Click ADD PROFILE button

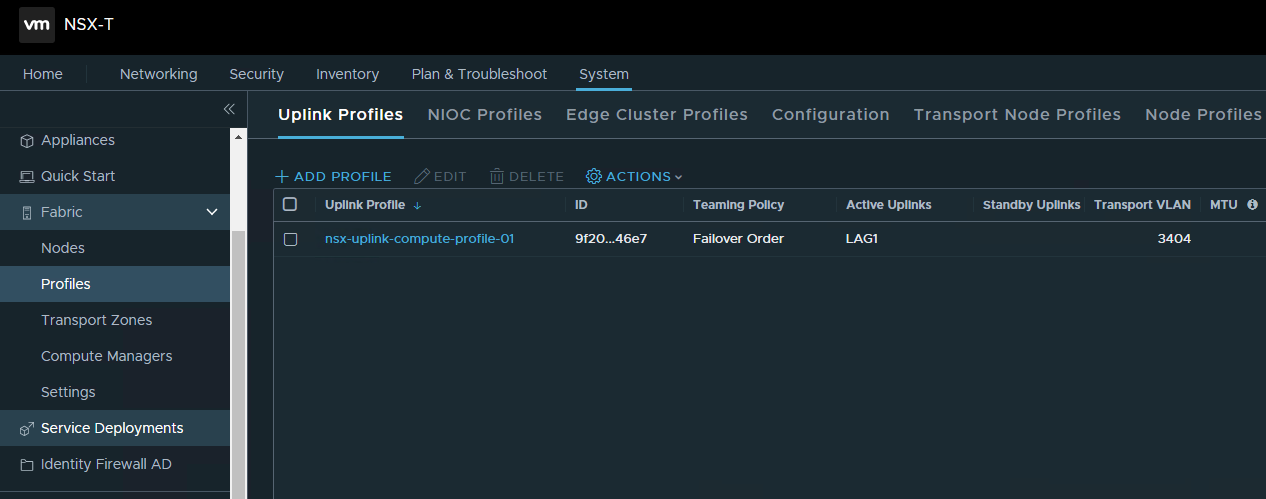(333, 176)
